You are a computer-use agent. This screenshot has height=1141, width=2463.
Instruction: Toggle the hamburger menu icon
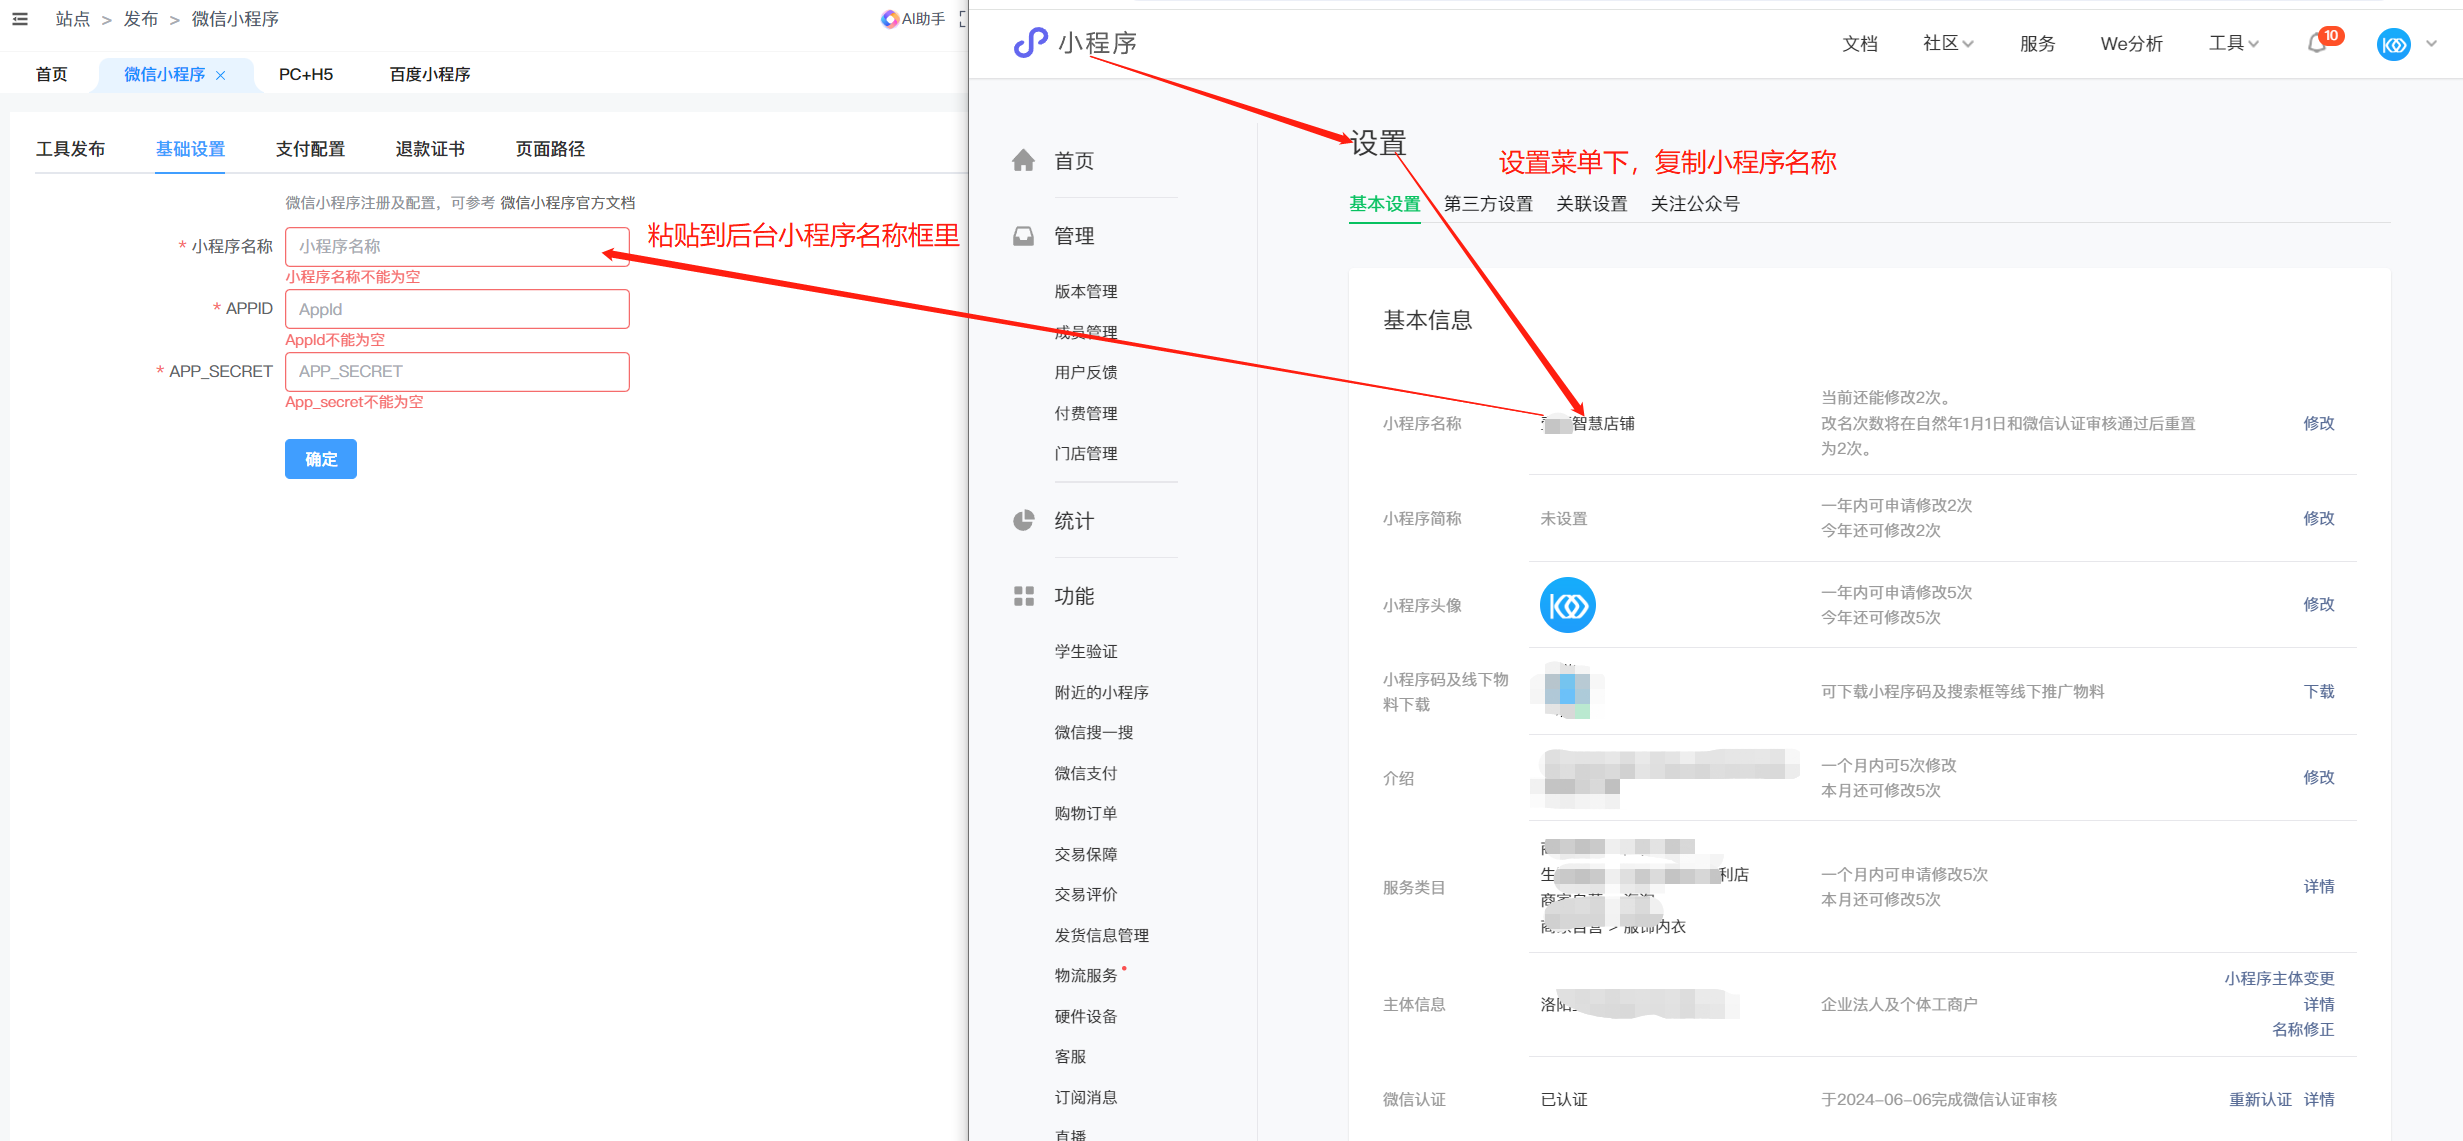tap(20, 19)
